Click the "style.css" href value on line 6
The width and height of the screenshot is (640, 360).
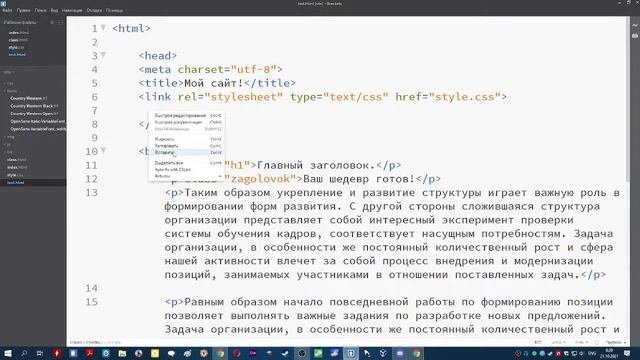[x=464, y=97]
